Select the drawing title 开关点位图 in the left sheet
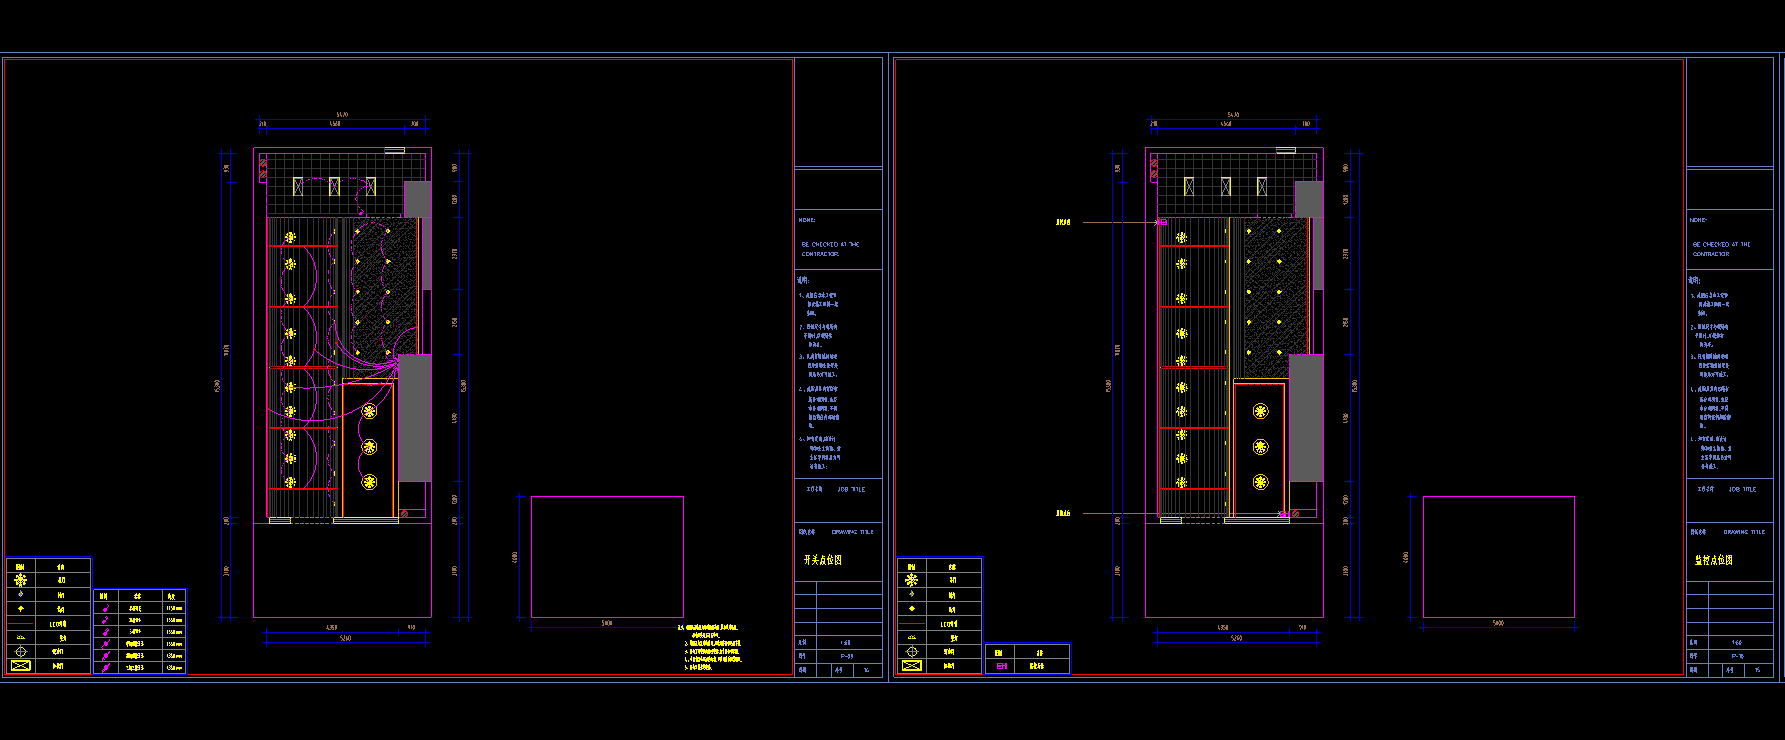Screen dimensions: 1785x740 point(822,560)
